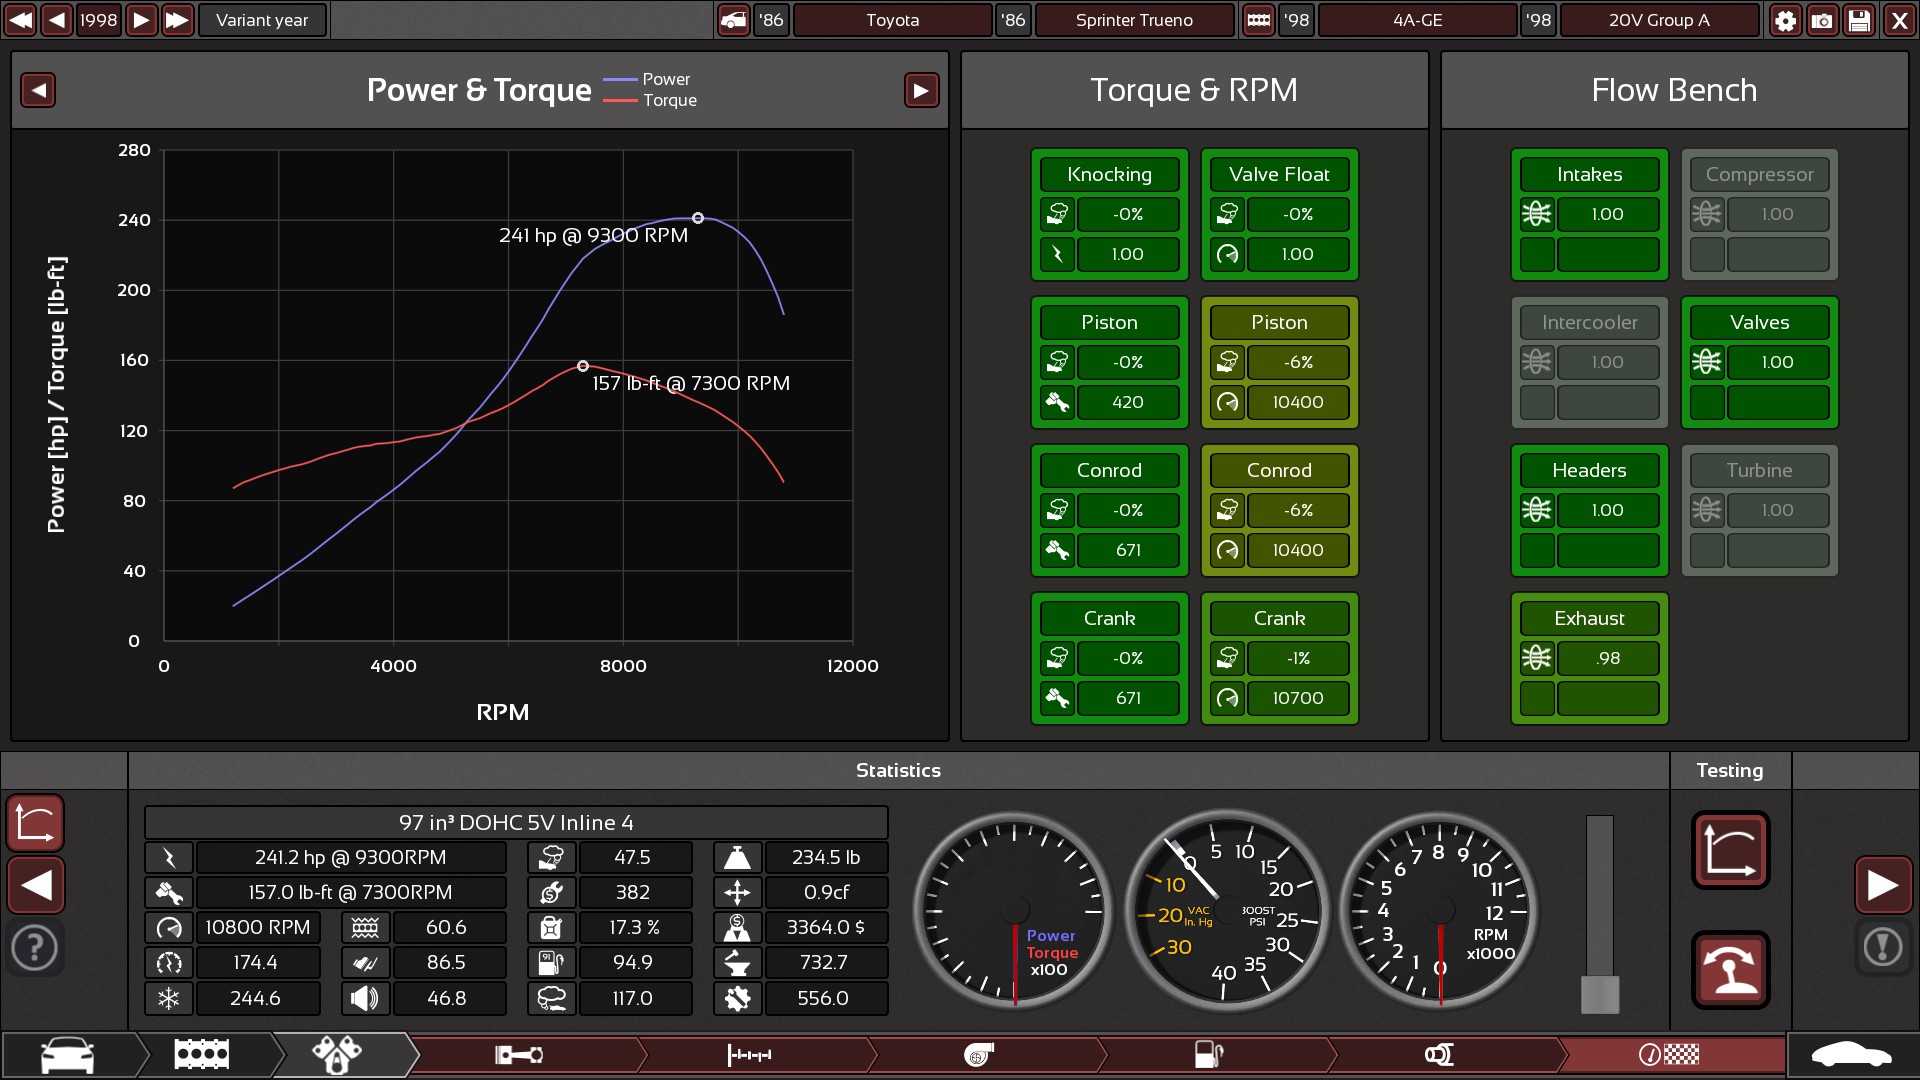
Task: Fast-rewind the variant year
Action: (21, 20)
